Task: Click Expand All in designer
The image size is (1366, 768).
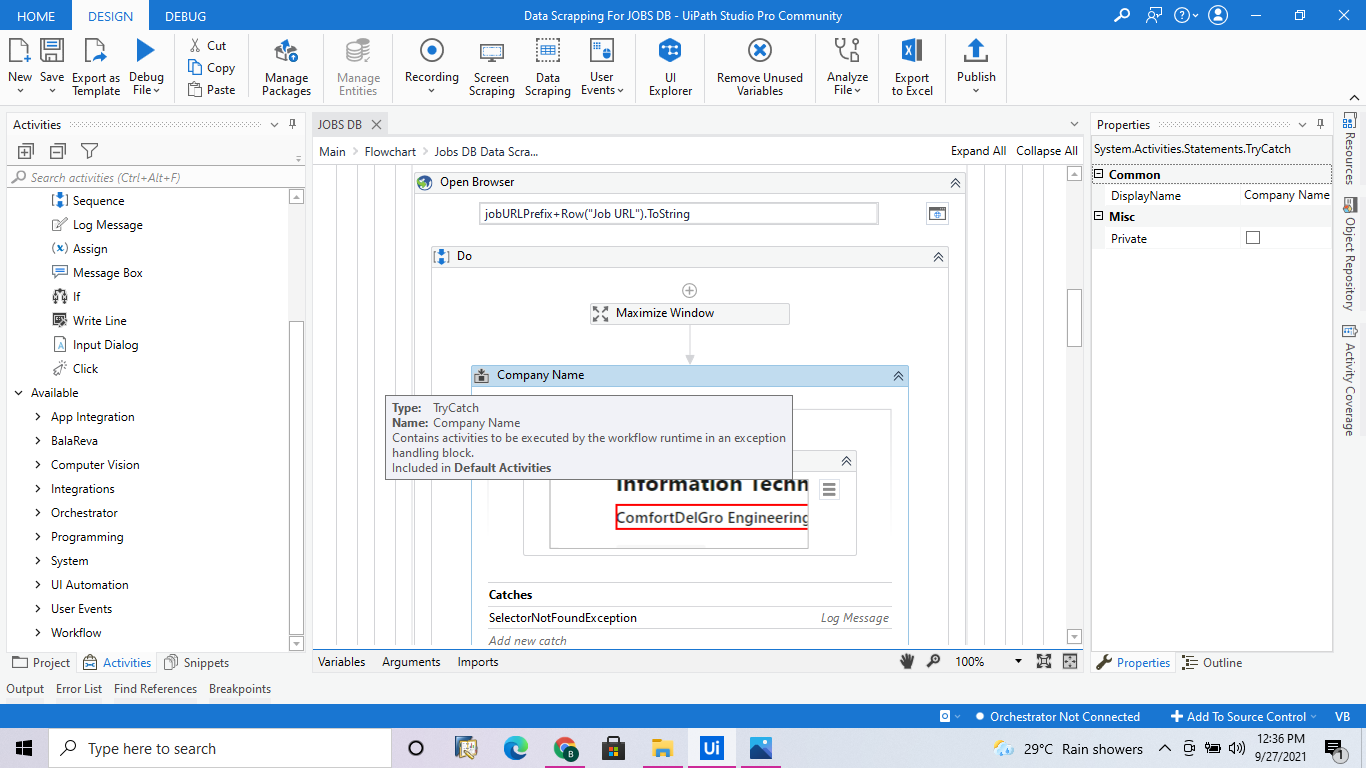Action: [x=978, y=151]
